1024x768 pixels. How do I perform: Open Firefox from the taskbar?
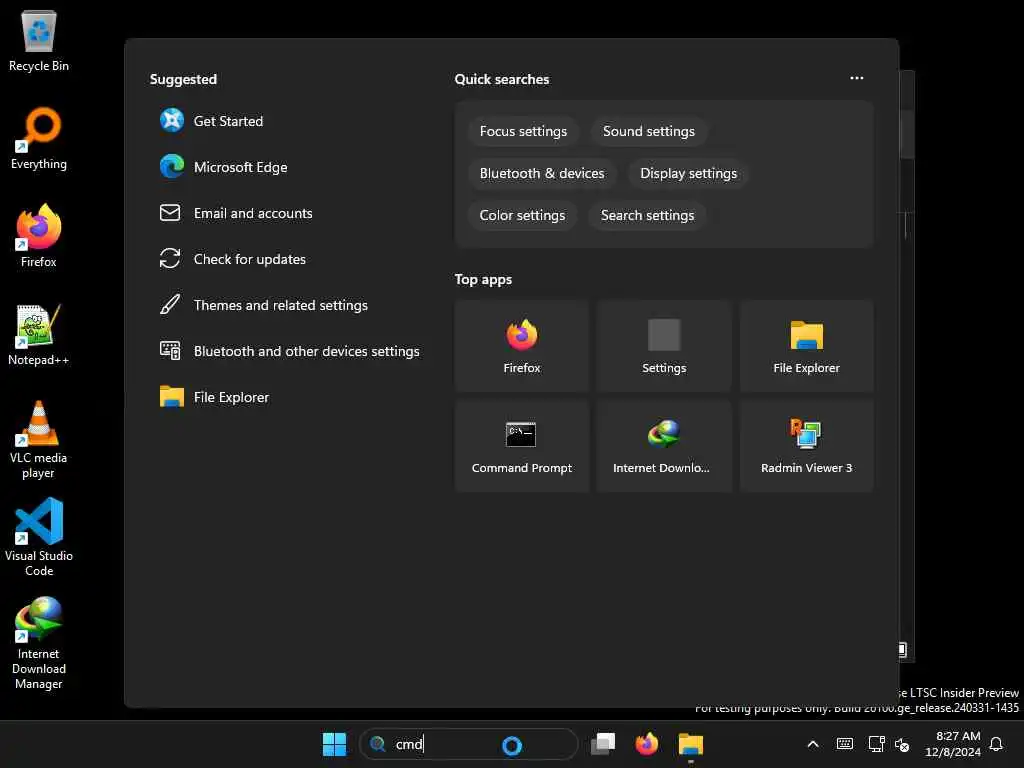tap(647, 744)
